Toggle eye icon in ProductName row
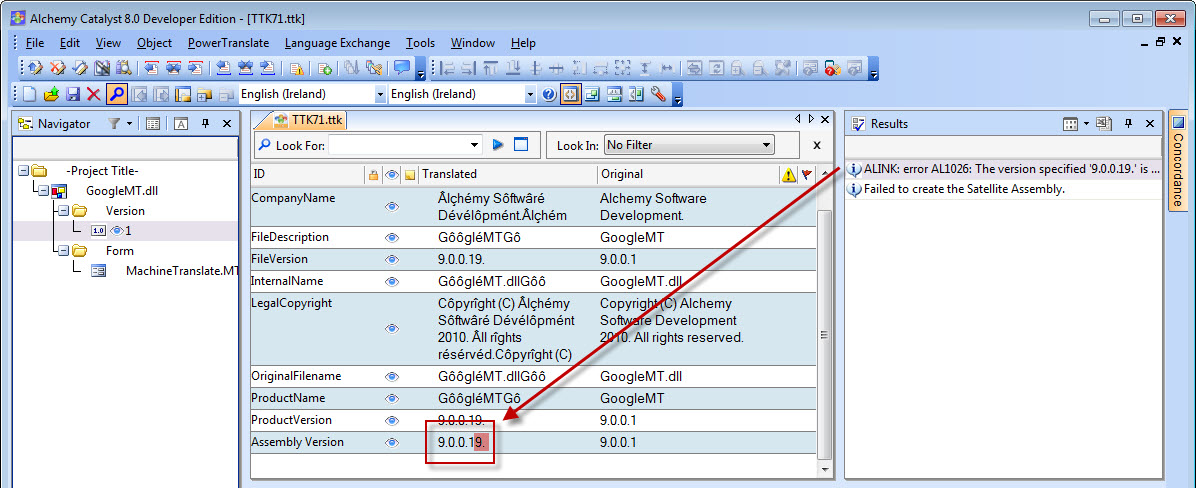Image resolution: width=1196 pixels, height=488 pixels. (x=392, y=398)
